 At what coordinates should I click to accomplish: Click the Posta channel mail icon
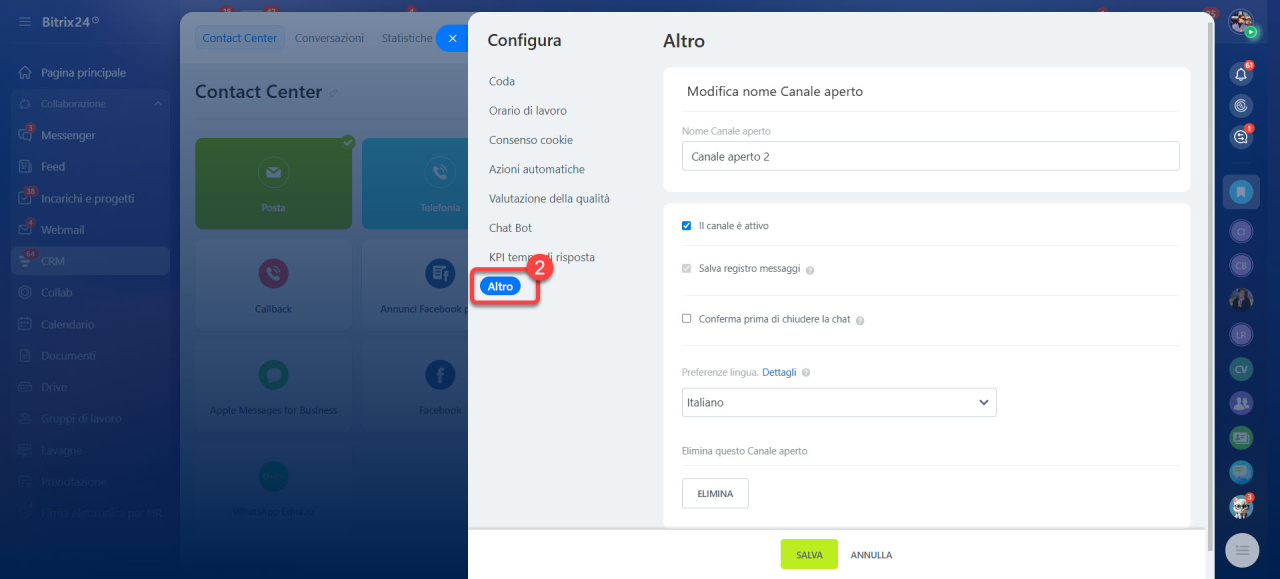point(273,172)
